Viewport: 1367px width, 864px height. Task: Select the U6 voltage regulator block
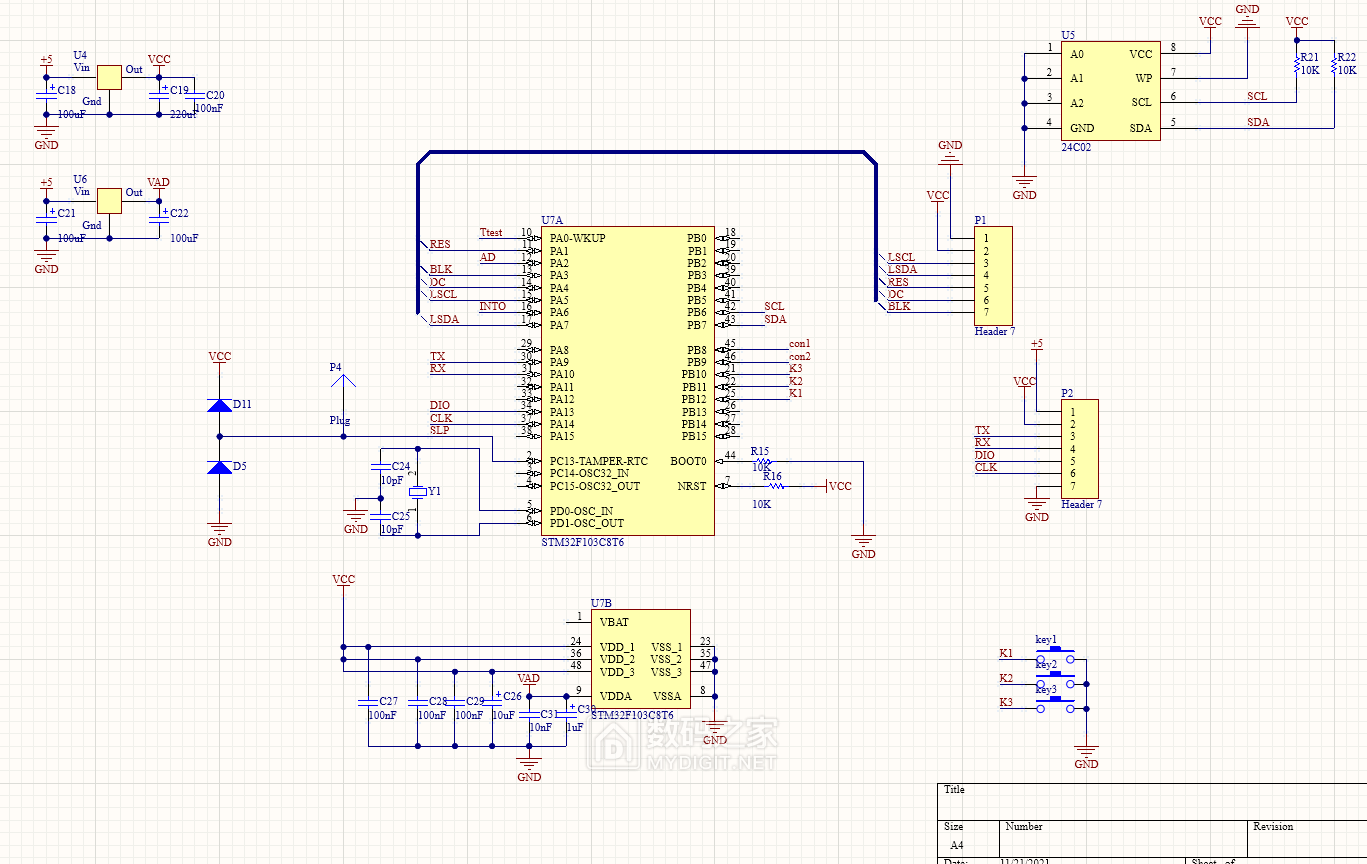[x=109, y=200]
